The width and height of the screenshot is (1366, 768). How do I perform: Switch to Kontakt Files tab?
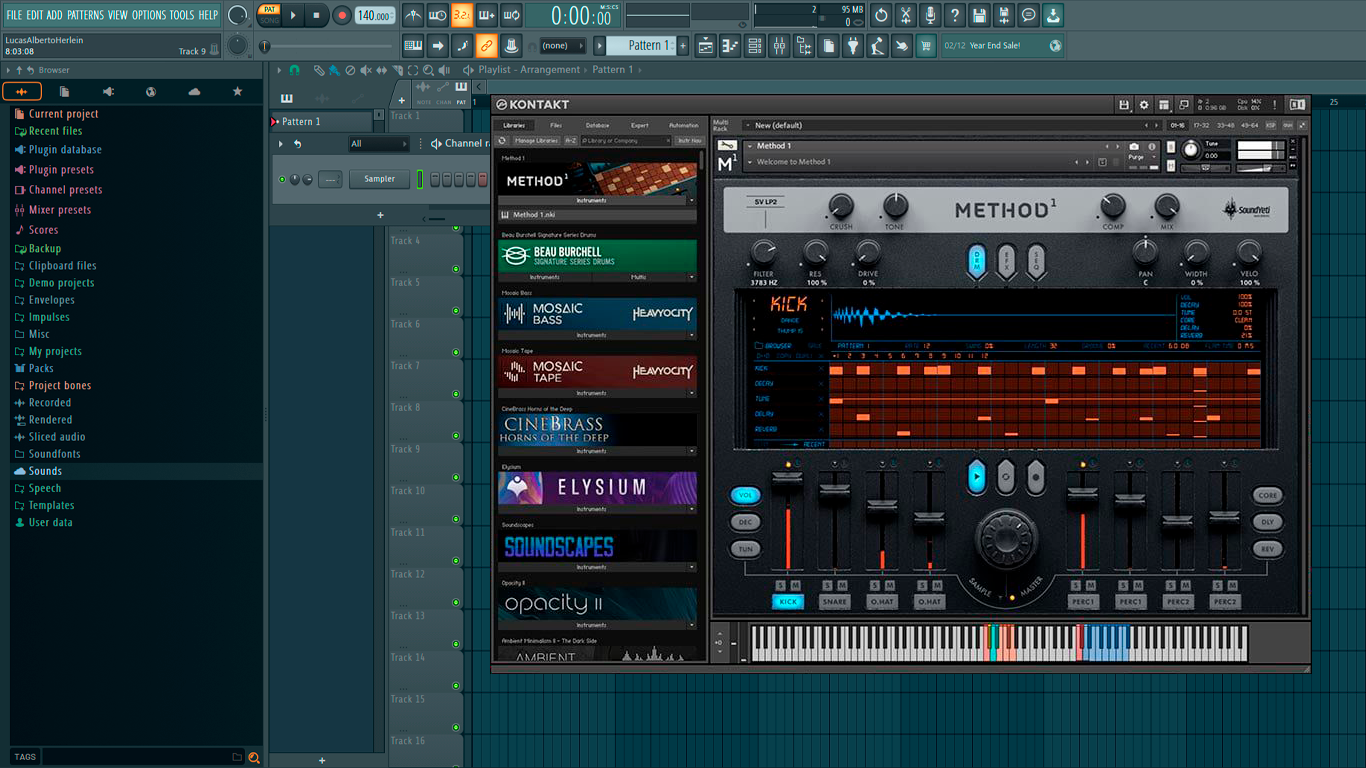point(556,125)
